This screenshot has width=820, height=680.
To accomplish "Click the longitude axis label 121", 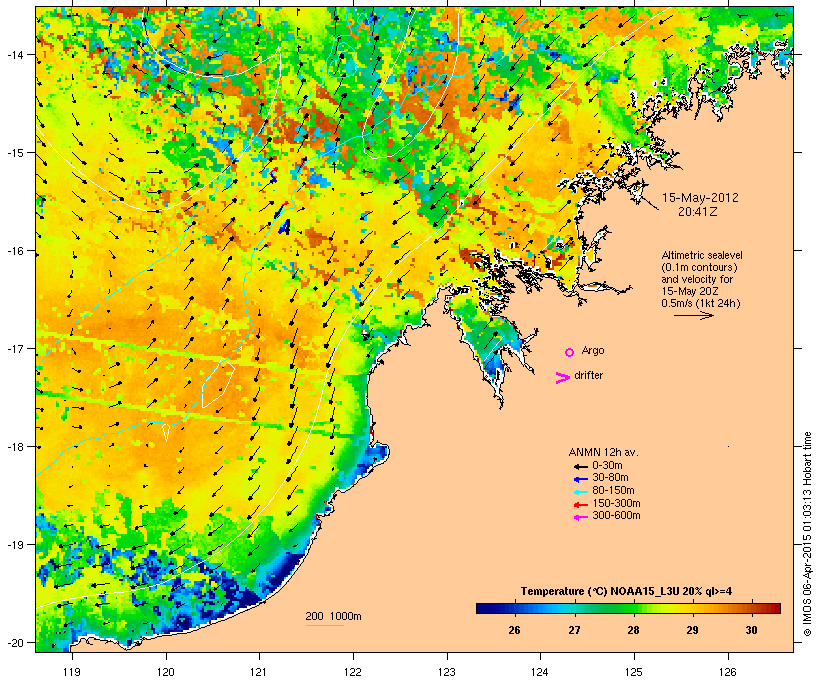I will coord(259,672).
